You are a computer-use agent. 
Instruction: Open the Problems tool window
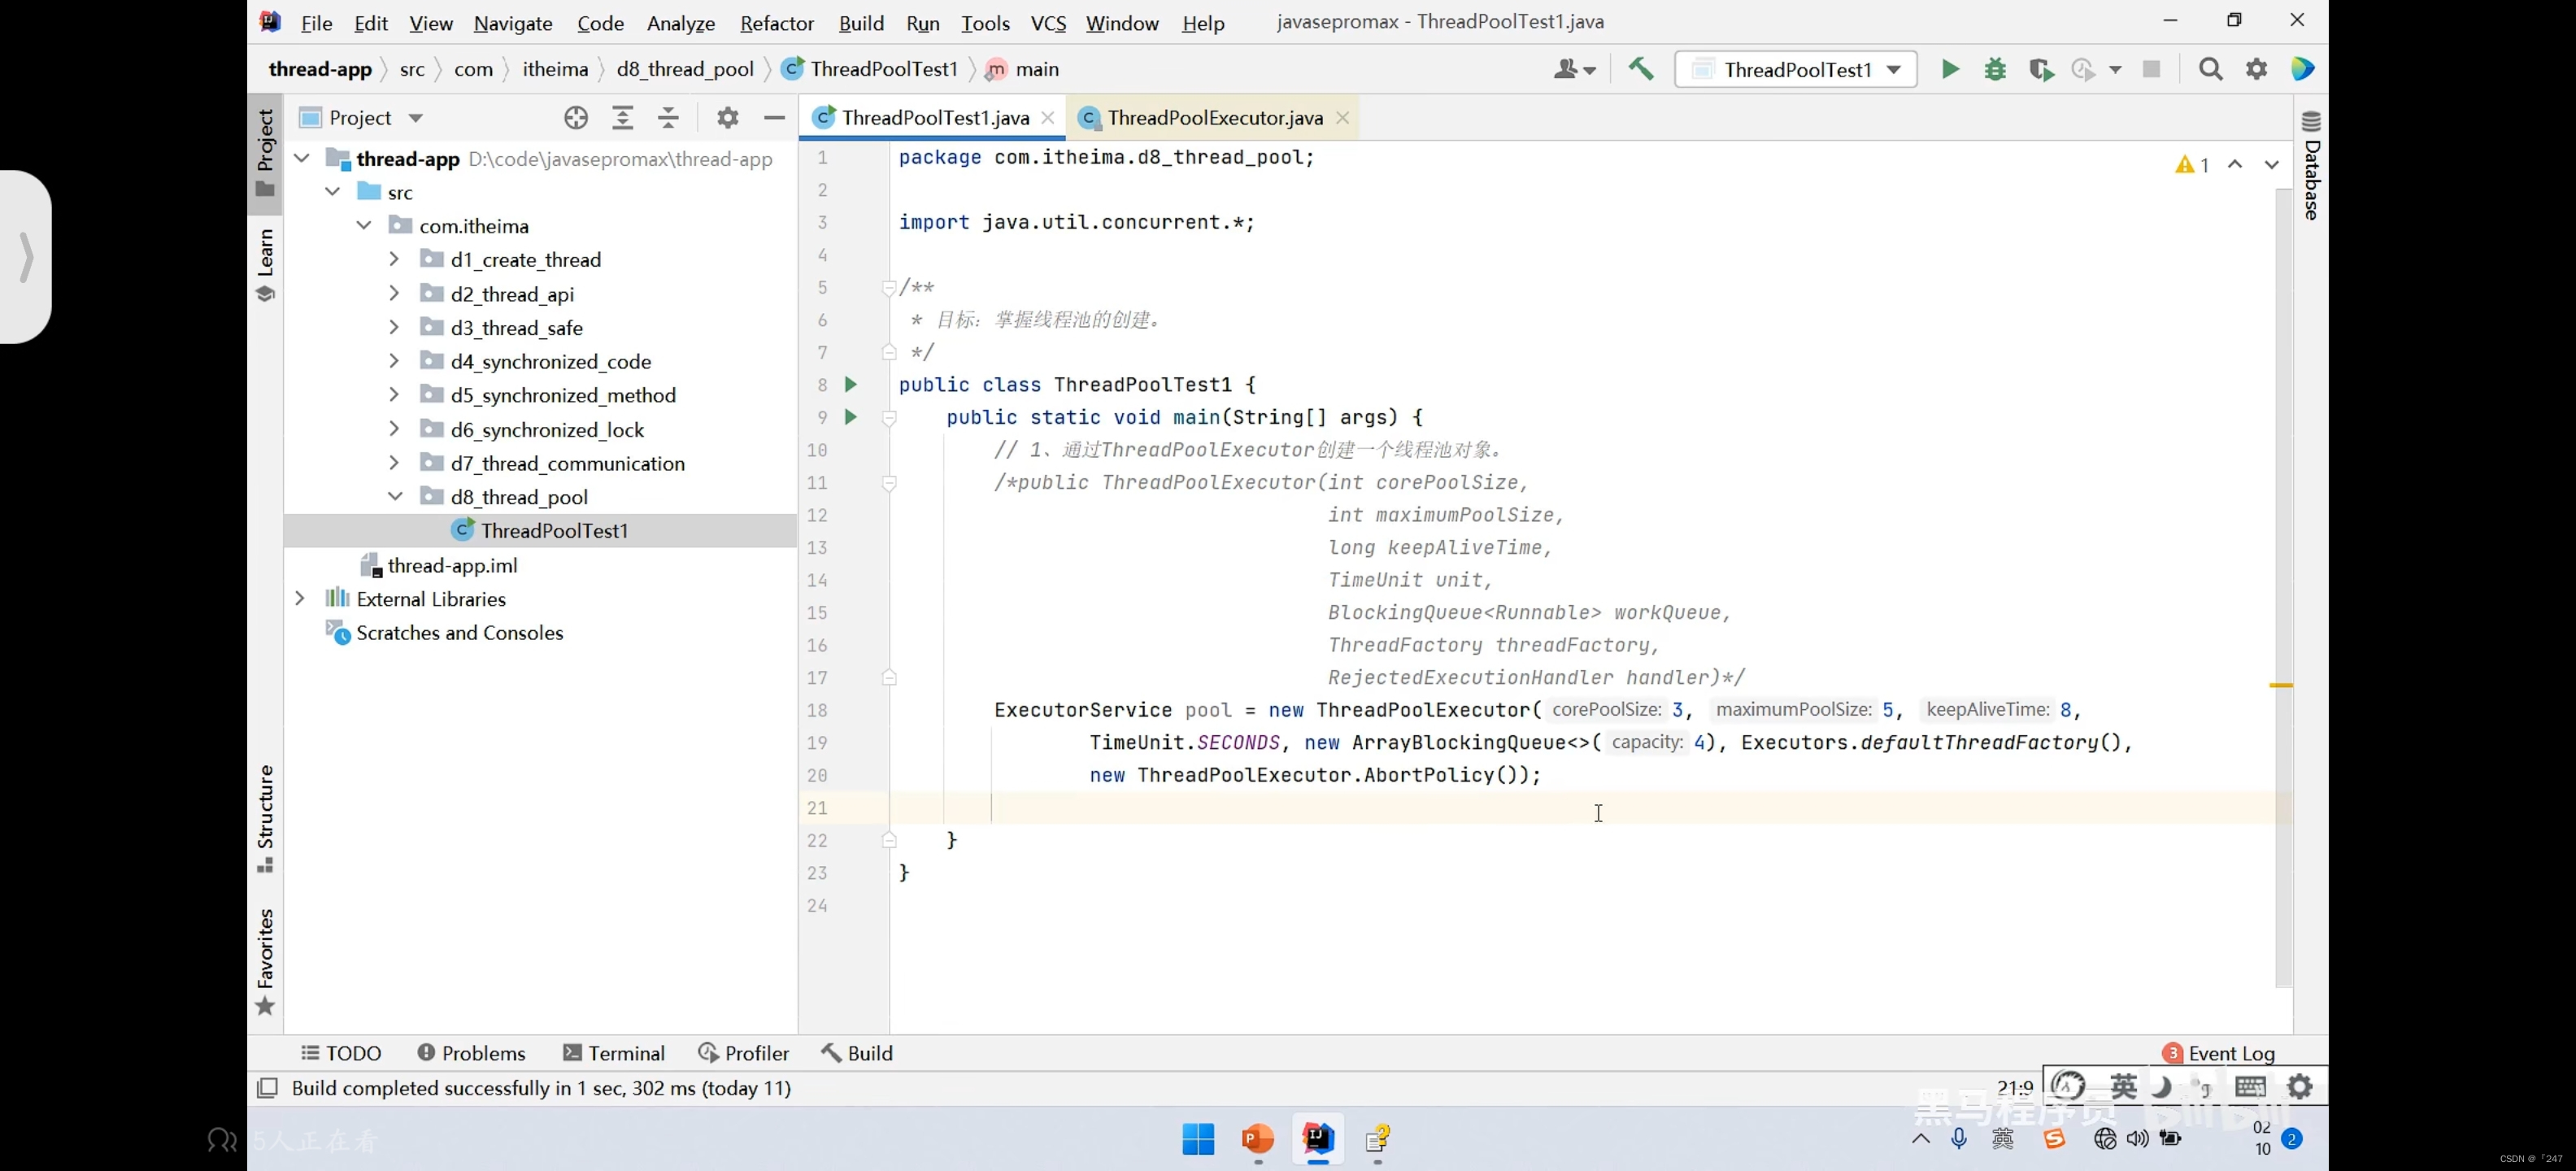point(471,1053)
